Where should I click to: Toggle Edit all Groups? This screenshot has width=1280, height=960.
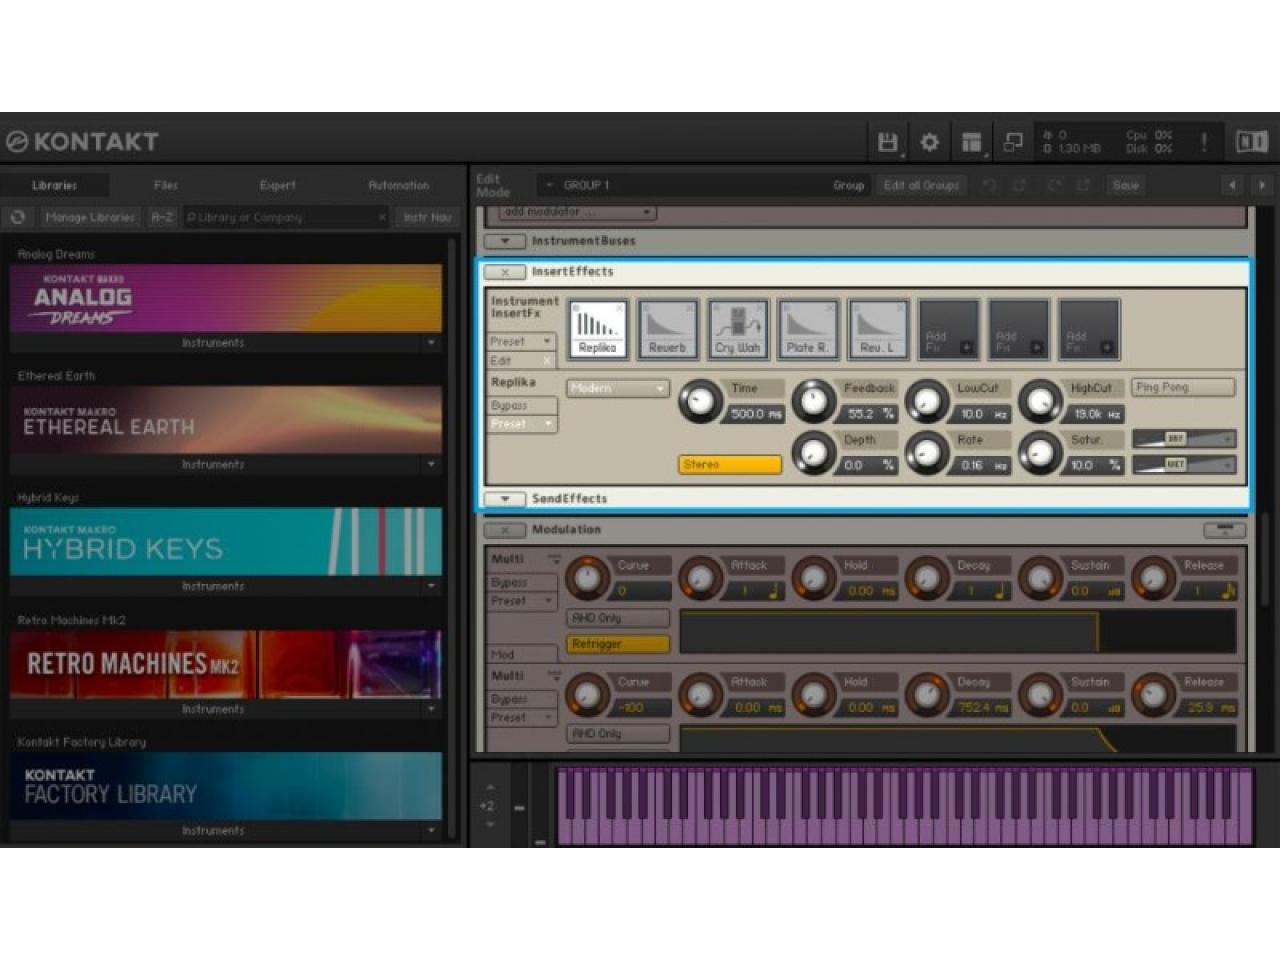tap(921, 185)
